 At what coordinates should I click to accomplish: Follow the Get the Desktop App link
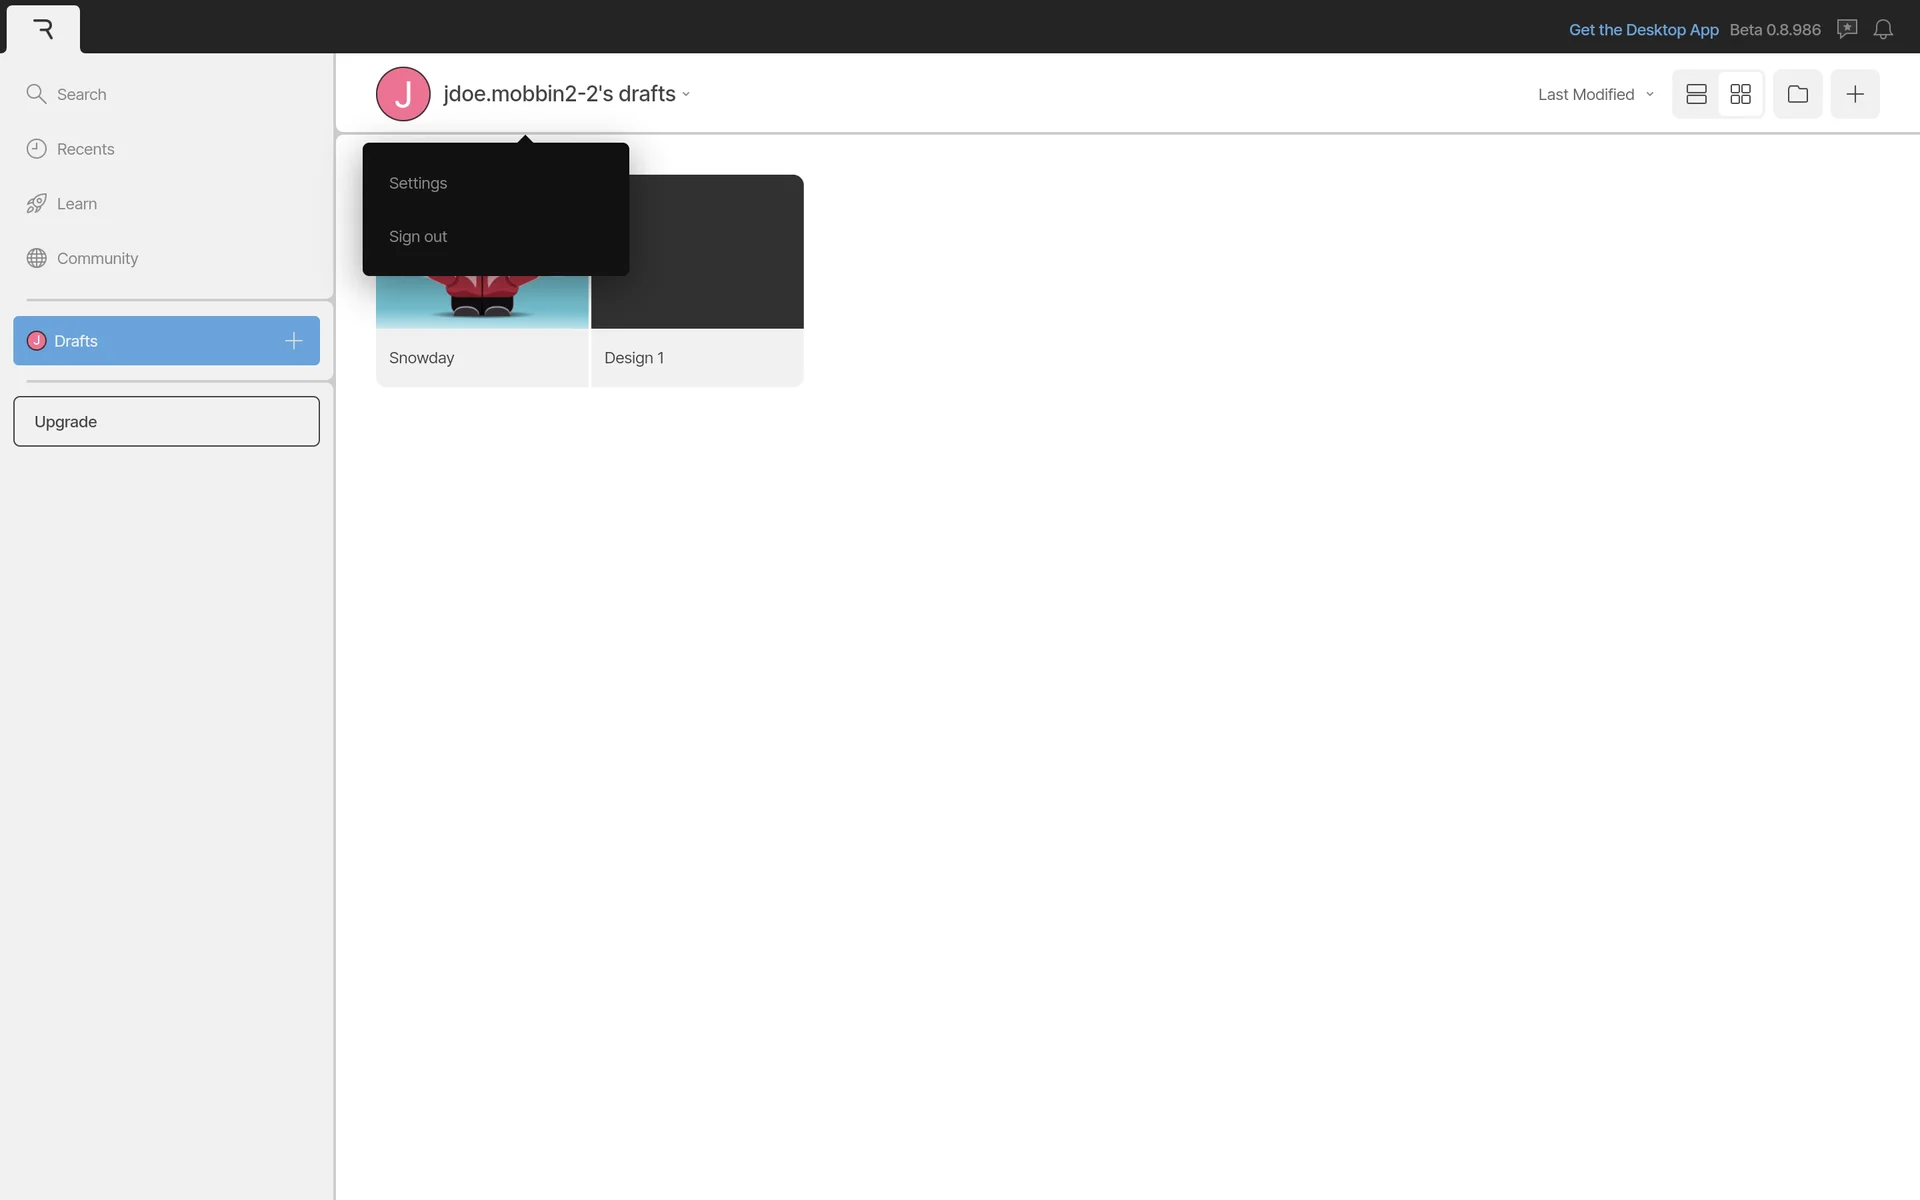1643,30
